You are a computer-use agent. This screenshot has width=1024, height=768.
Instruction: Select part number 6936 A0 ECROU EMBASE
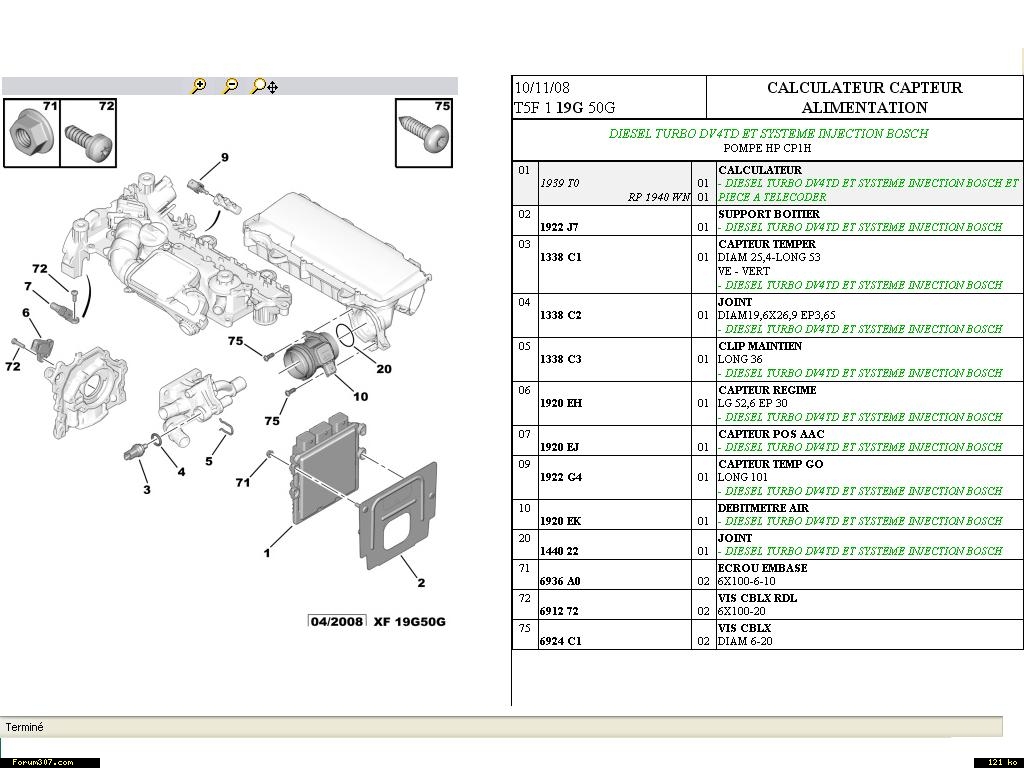(560, 581)
